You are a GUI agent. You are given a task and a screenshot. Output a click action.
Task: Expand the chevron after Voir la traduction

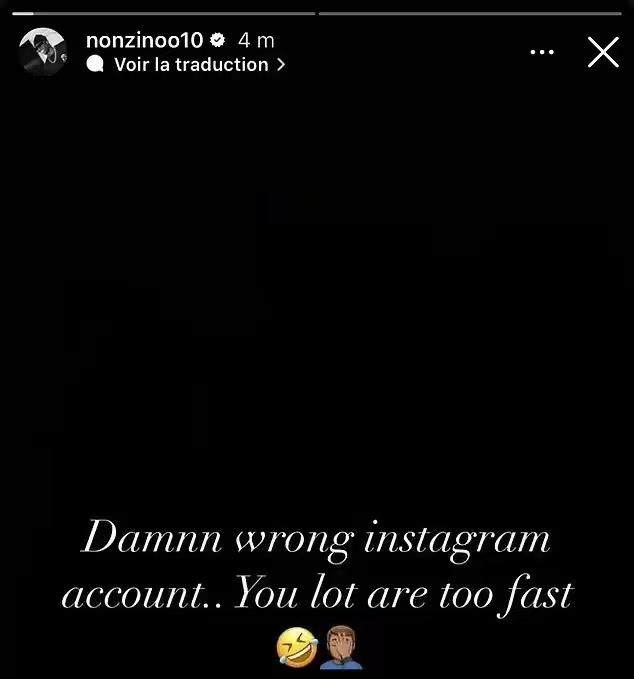281,65
